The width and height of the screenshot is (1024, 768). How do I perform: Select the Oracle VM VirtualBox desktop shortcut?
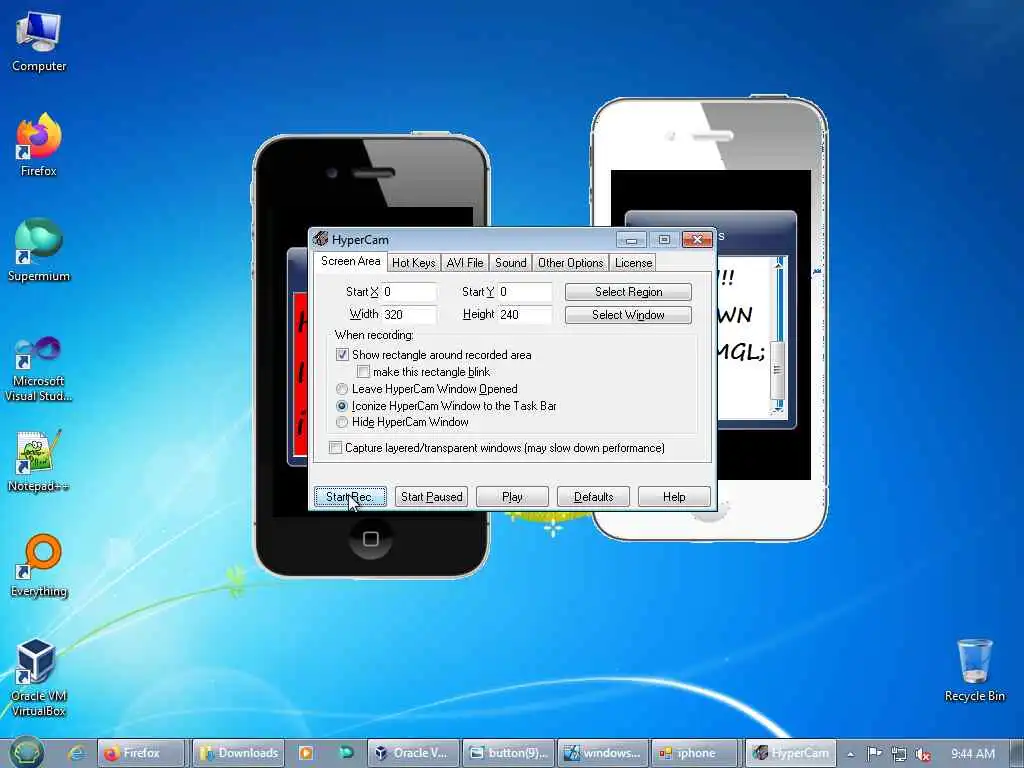click(x=39, y=678)
